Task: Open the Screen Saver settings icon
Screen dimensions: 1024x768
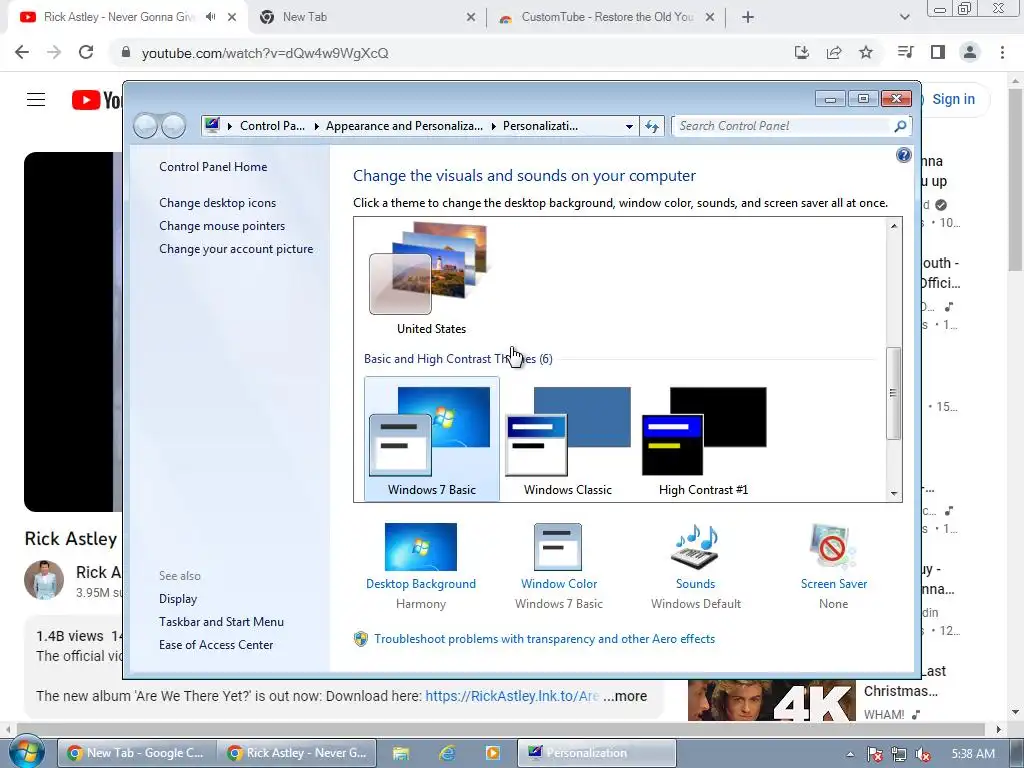Action: 833,547
